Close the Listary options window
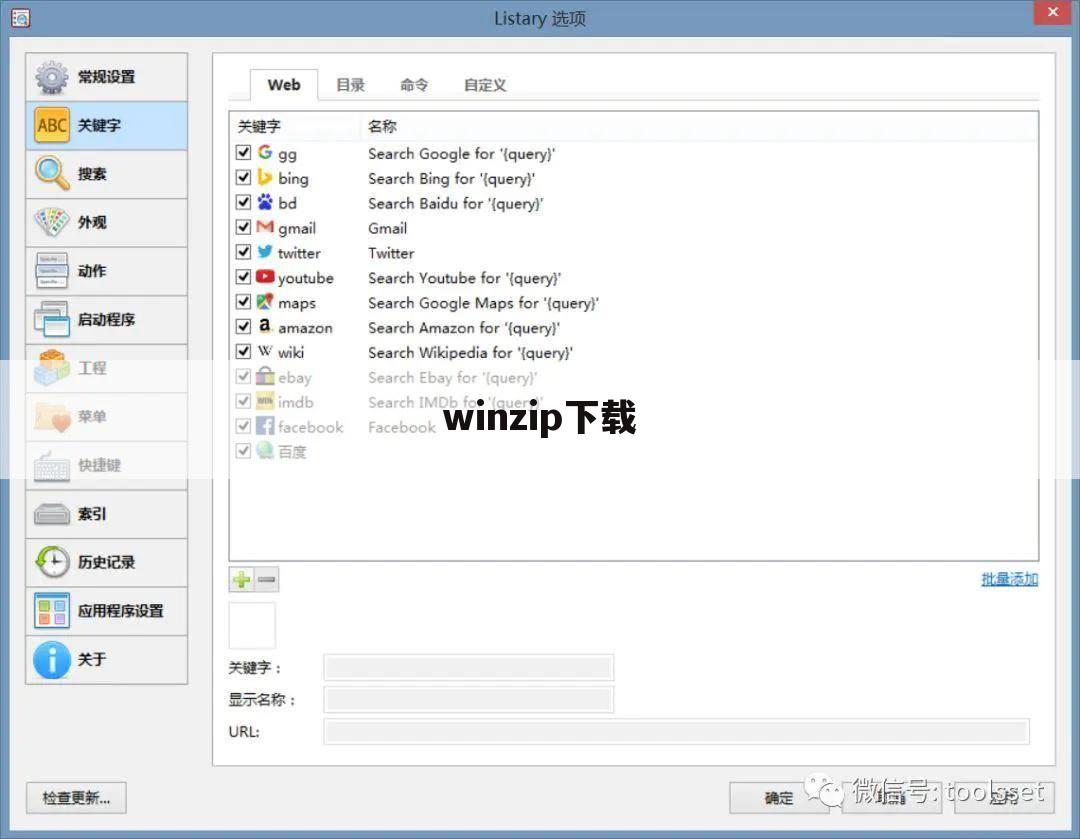The width and height of the screenshot is (1080, 839). (1052, 12)
